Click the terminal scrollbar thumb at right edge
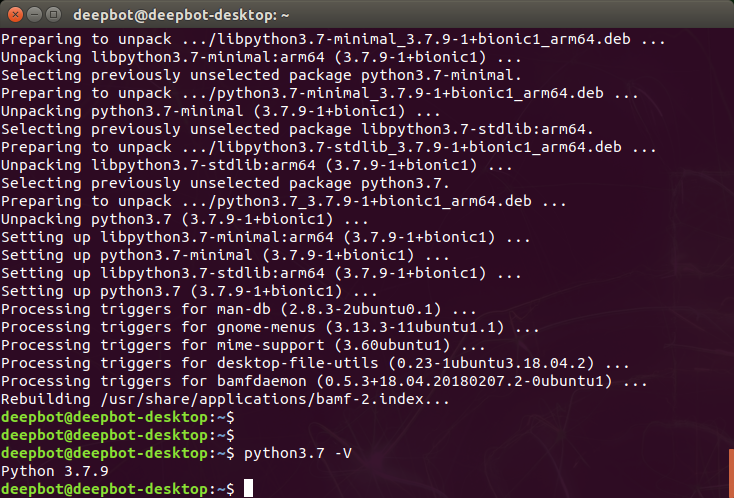Viewport: 734px width, 498px height. [731, 473]
